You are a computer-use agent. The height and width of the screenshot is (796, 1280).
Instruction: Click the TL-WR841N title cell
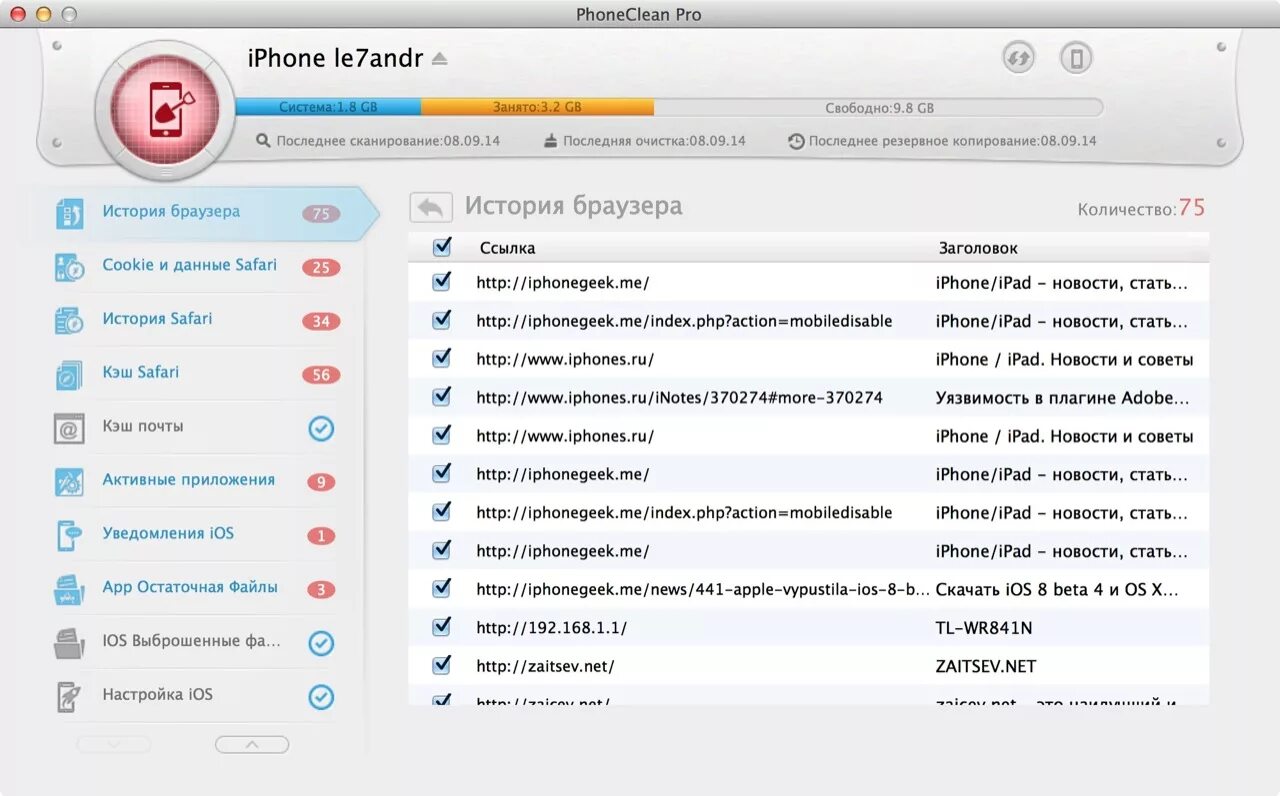tap(984, 628)
